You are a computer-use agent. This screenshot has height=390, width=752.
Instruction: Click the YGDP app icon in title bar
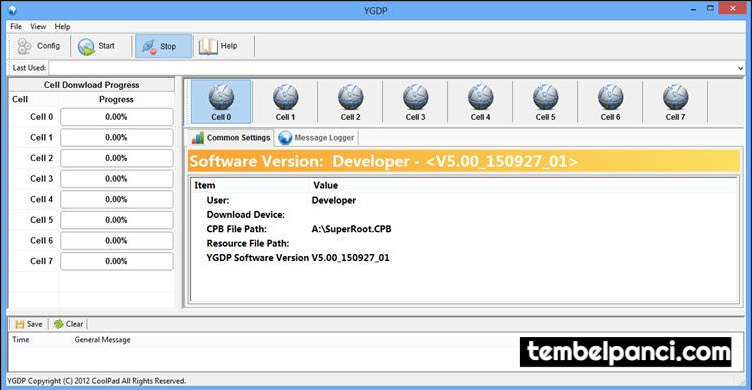pyautogui.click(x=12, y=9)
